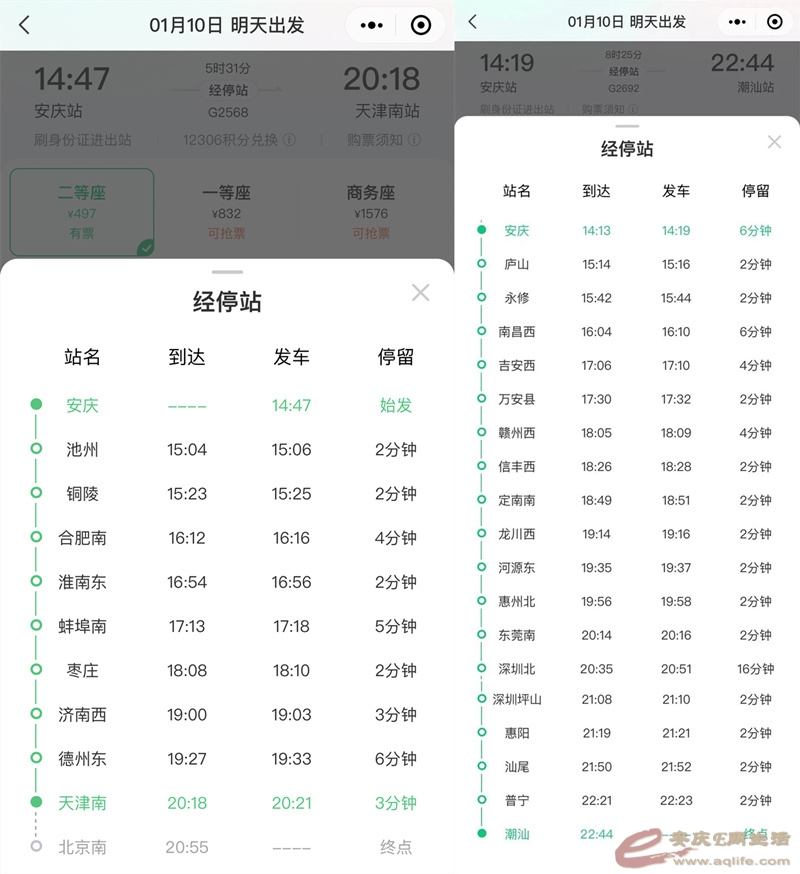Viewport: 800px width, 874px height.
Task: Expand the 经停站 link above G2568
Action: 228,91
